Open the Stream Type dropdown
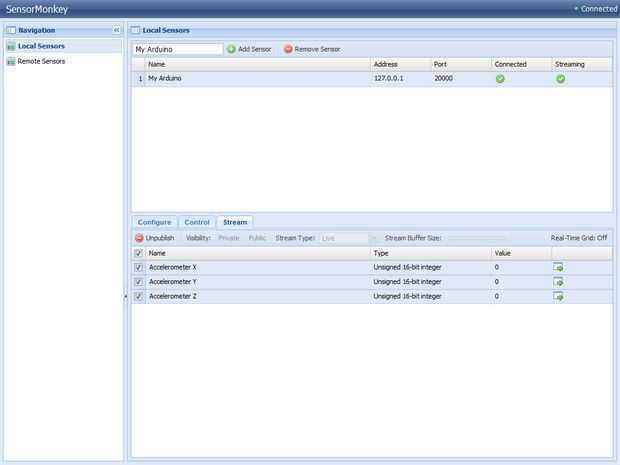Image resolution: width=620 pixels, height=465 pixels. pos(373,238)
